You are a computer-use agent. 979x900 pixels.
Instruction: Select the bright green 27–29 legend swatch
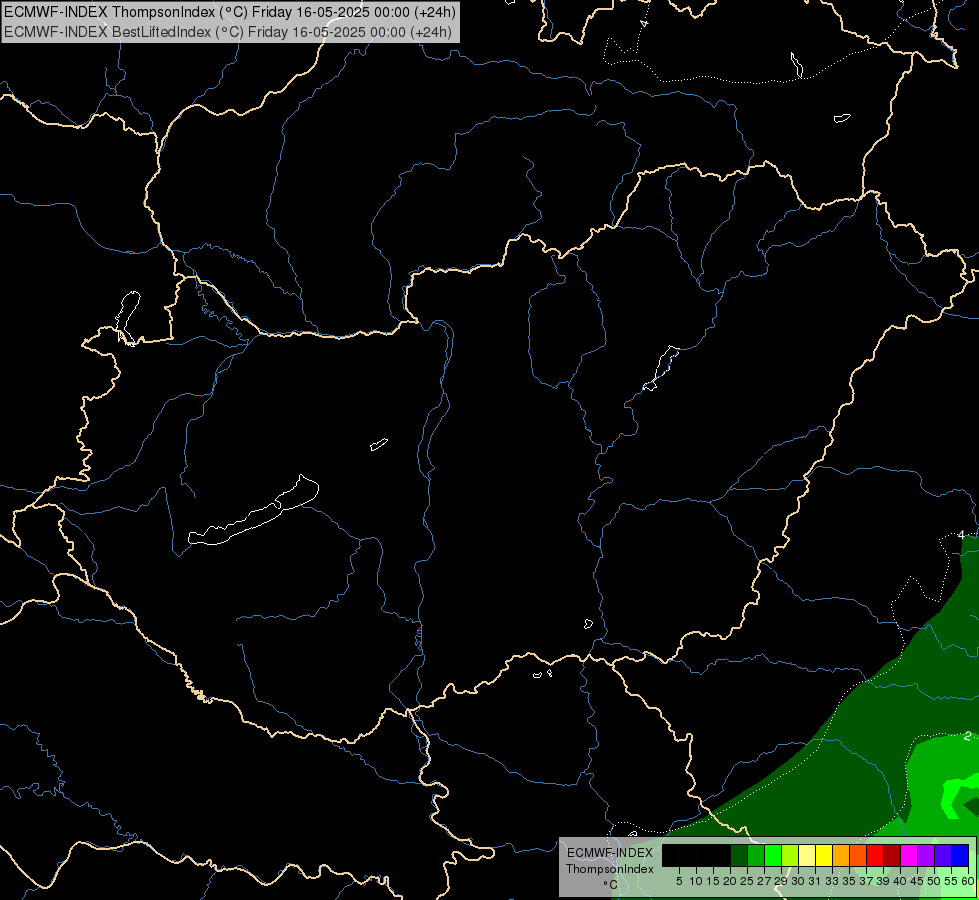click(x=773, y=855)
